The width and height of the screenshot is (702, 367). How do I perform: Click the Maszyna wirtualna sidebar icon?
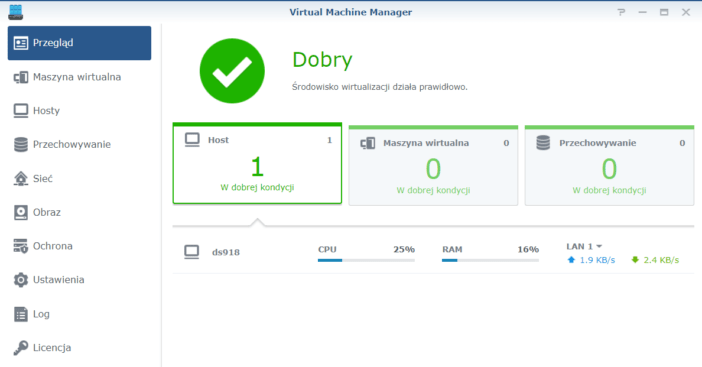(x=21, y=77)
